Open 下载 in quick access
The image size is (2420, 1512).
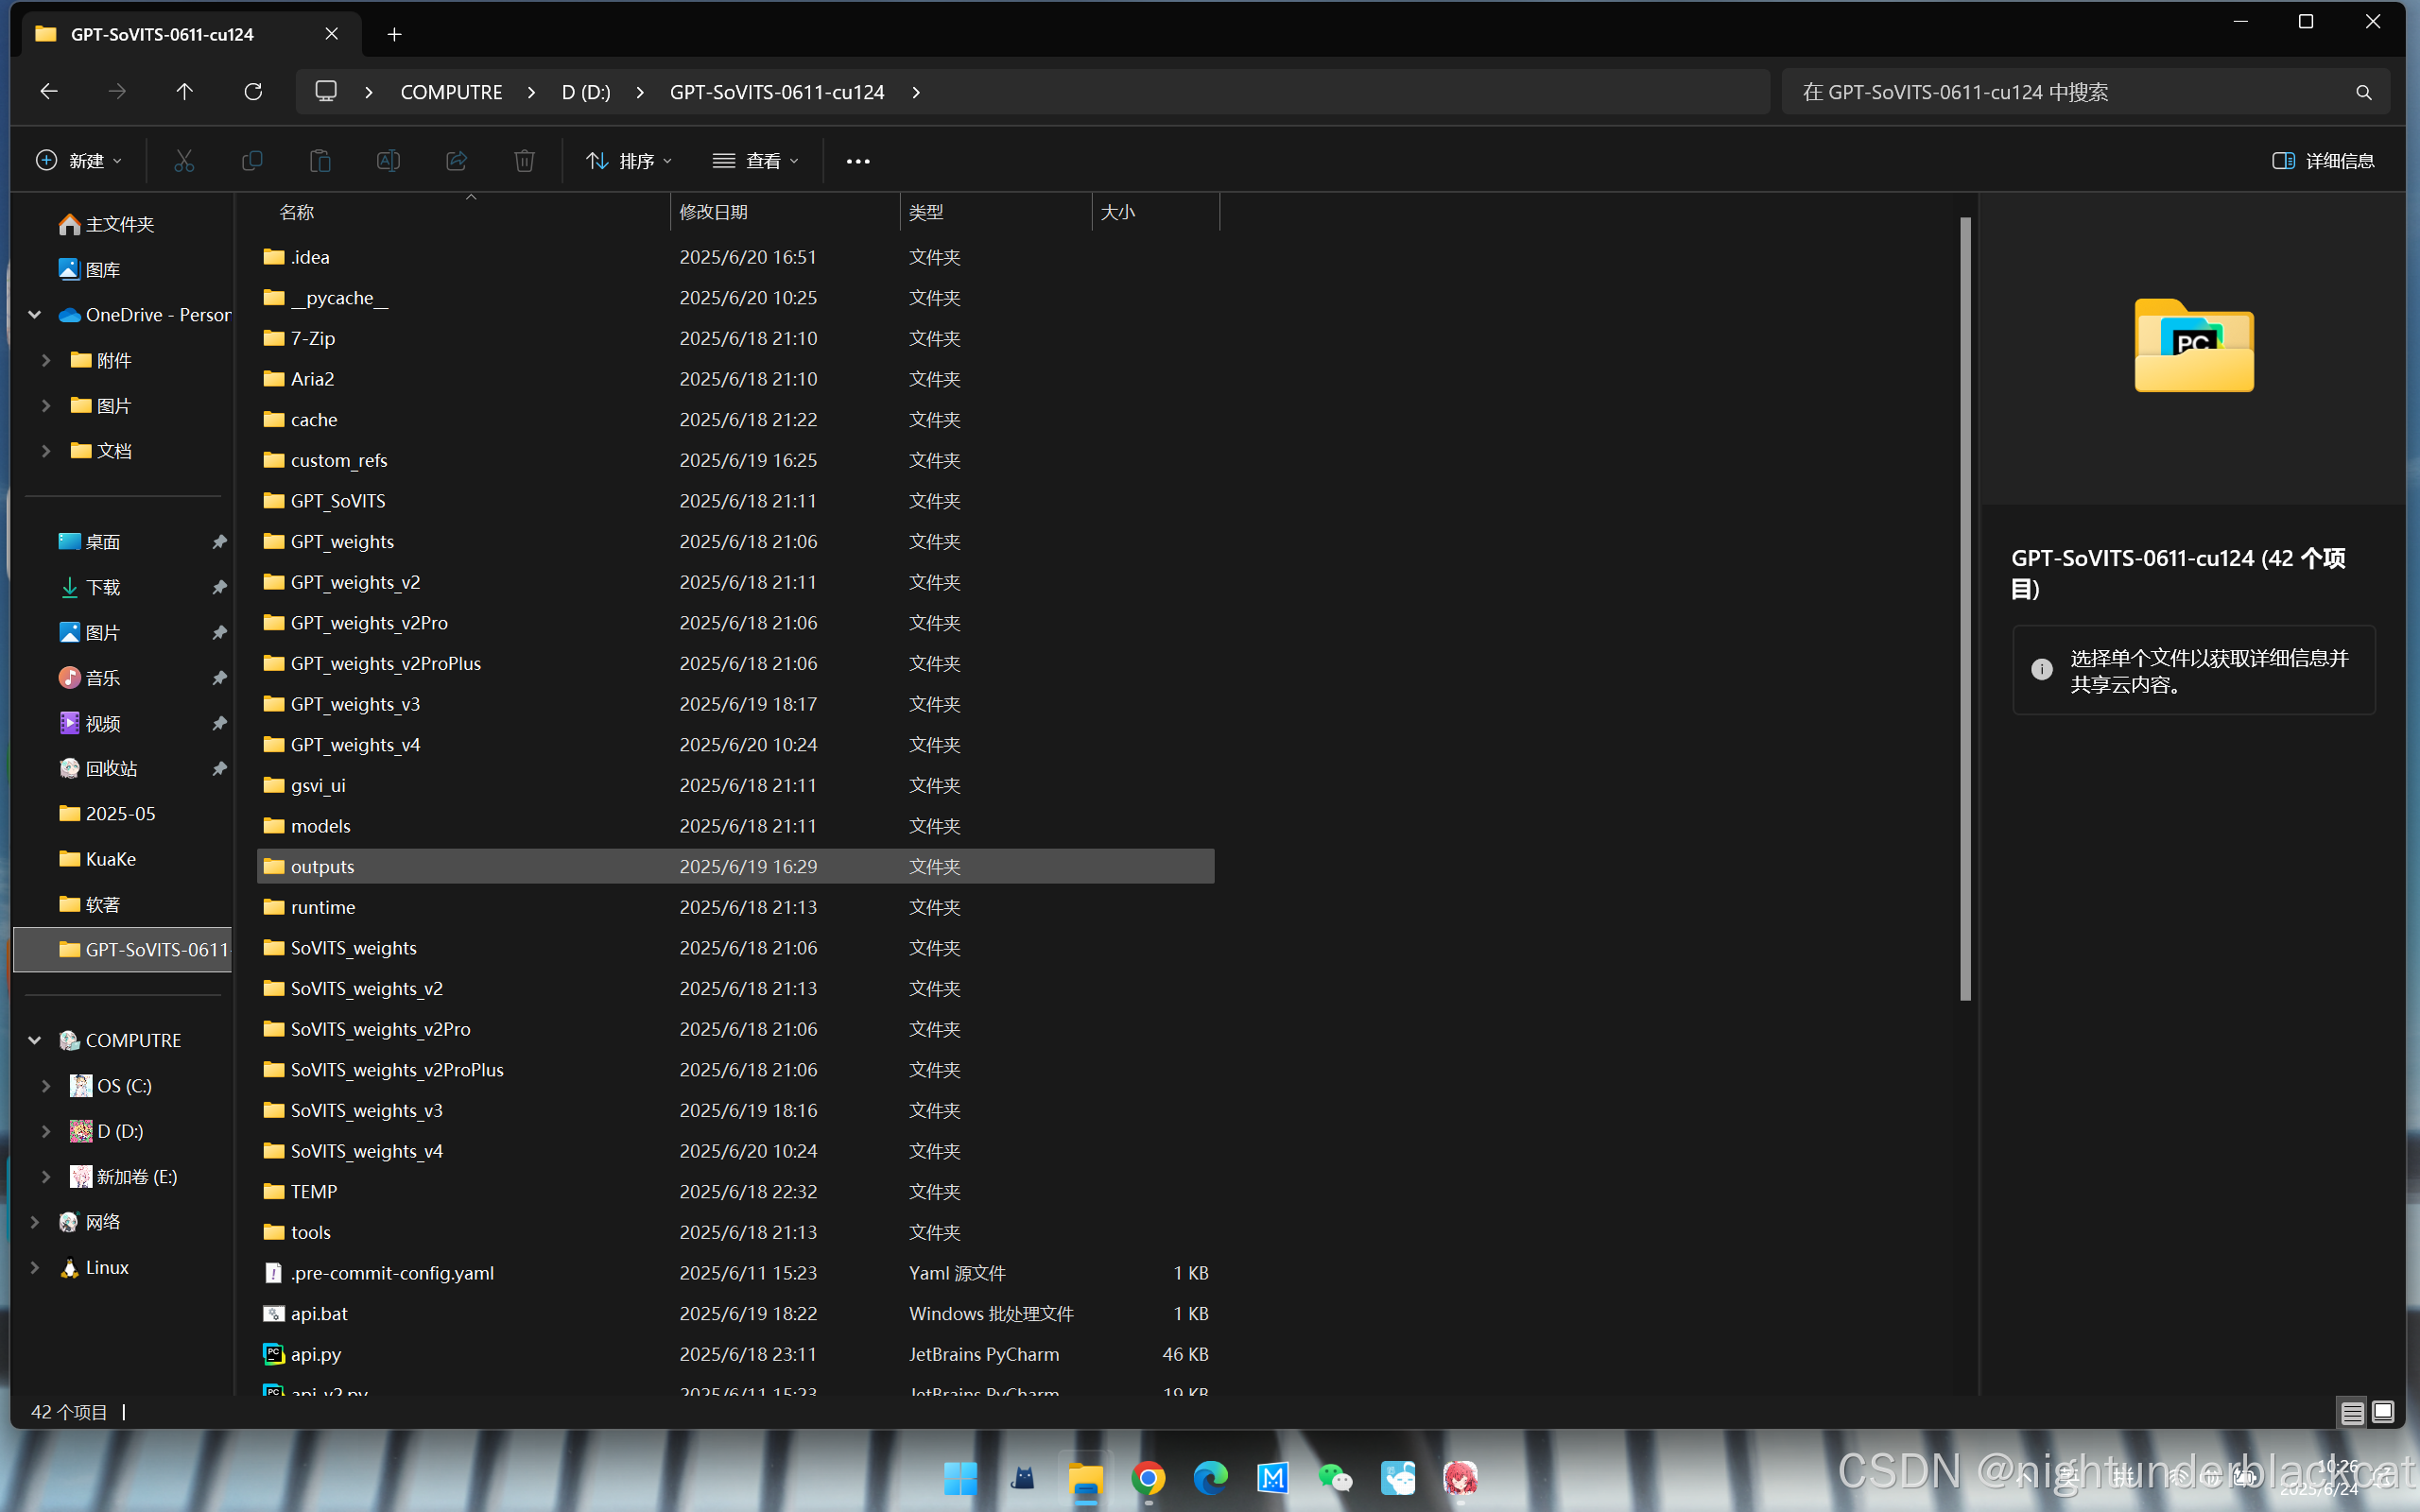pos(90,587)
